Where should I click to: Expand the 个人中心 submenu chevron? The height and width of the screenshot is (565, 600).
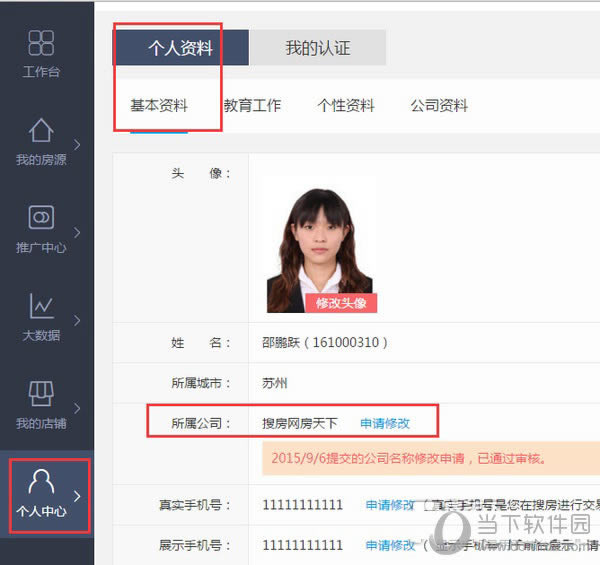(77, 496)
